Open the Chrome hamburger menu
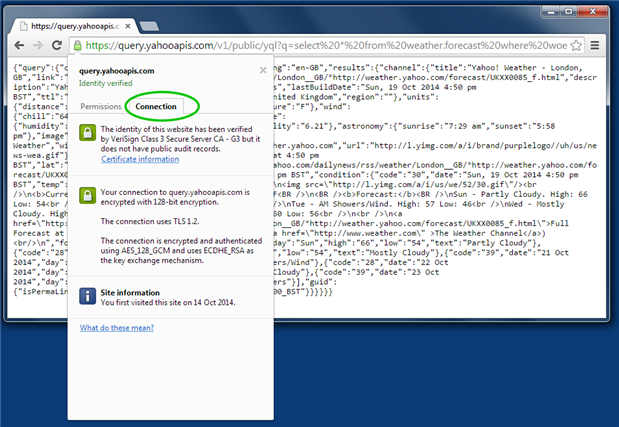The height and width of the screenshot is (427, 619). coord(595,45)
